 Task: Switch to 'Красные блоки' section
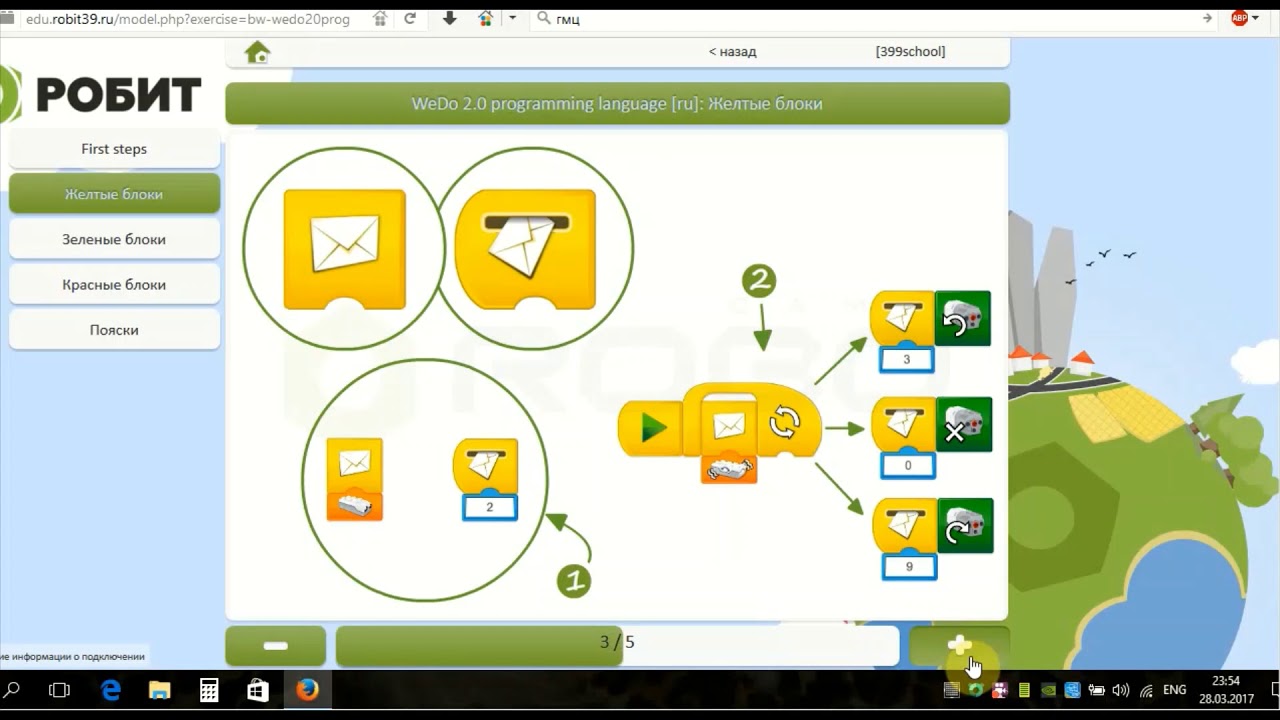click(x=114, y=285)
